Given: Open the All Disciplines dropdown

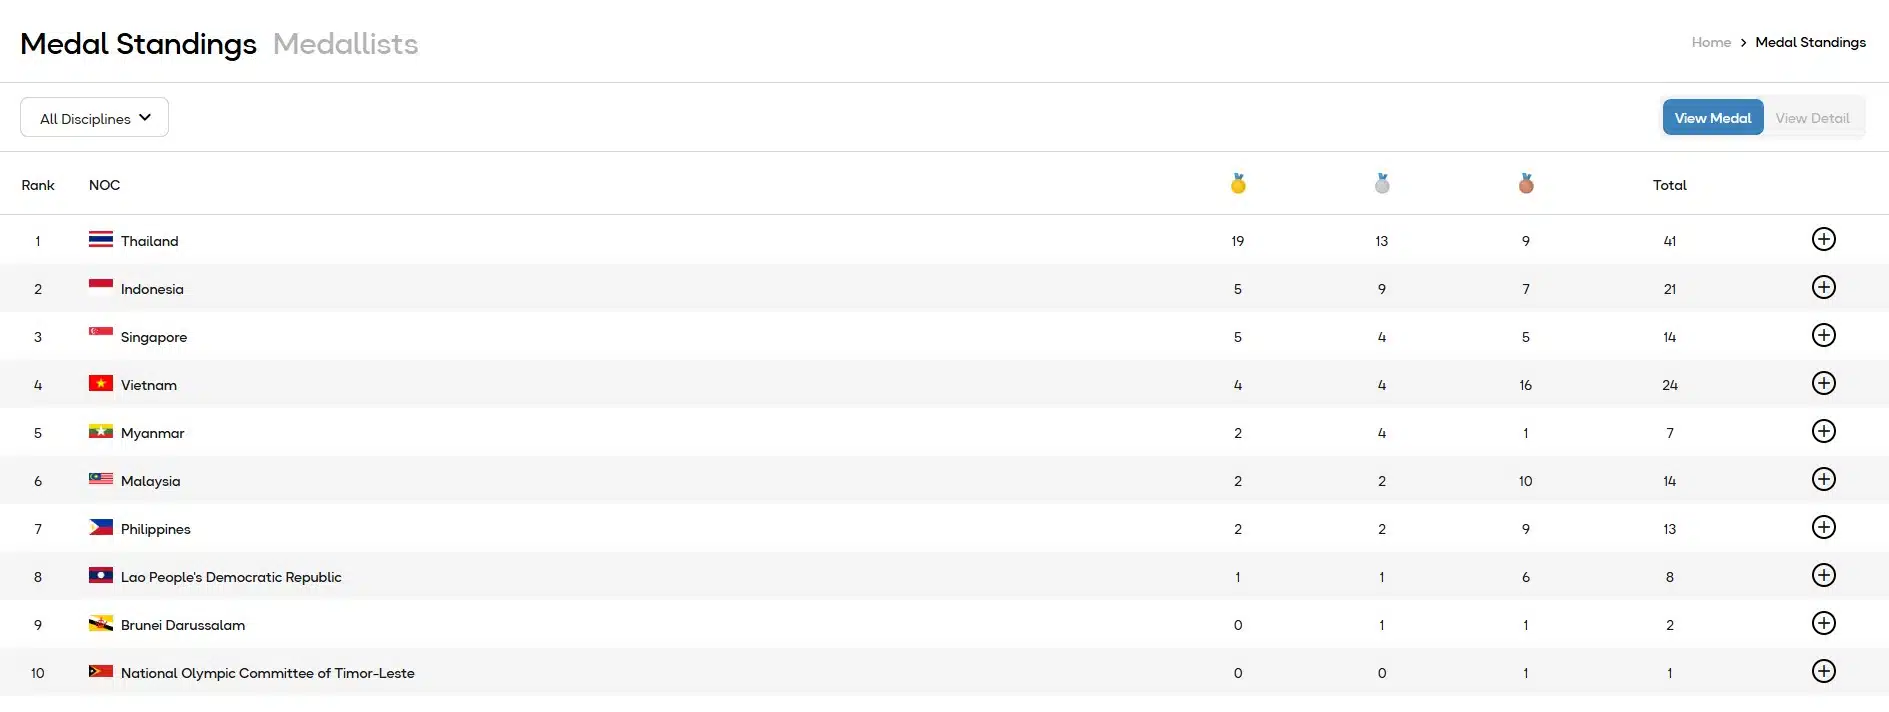Looking at the screenshot, I should point(95,118).
